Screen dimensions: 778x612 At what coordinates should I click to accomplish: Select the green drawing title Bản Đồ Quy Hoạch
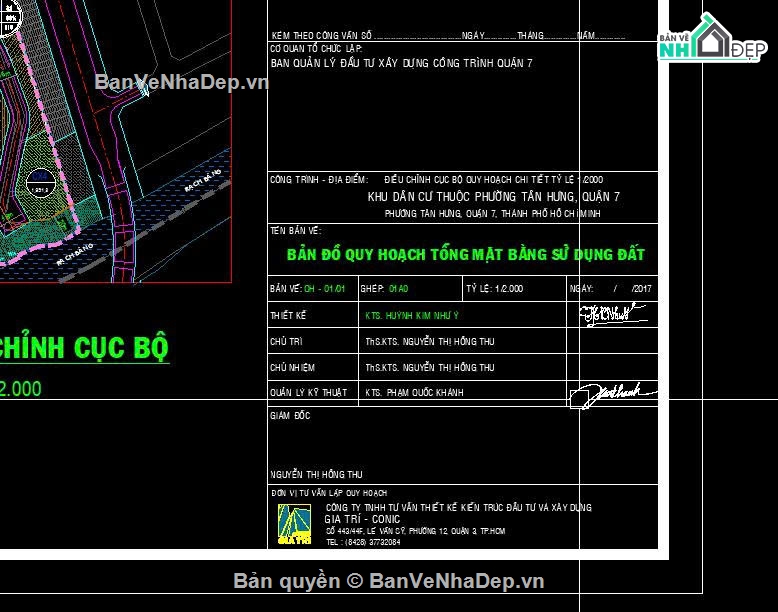click(x=465, y=254)
